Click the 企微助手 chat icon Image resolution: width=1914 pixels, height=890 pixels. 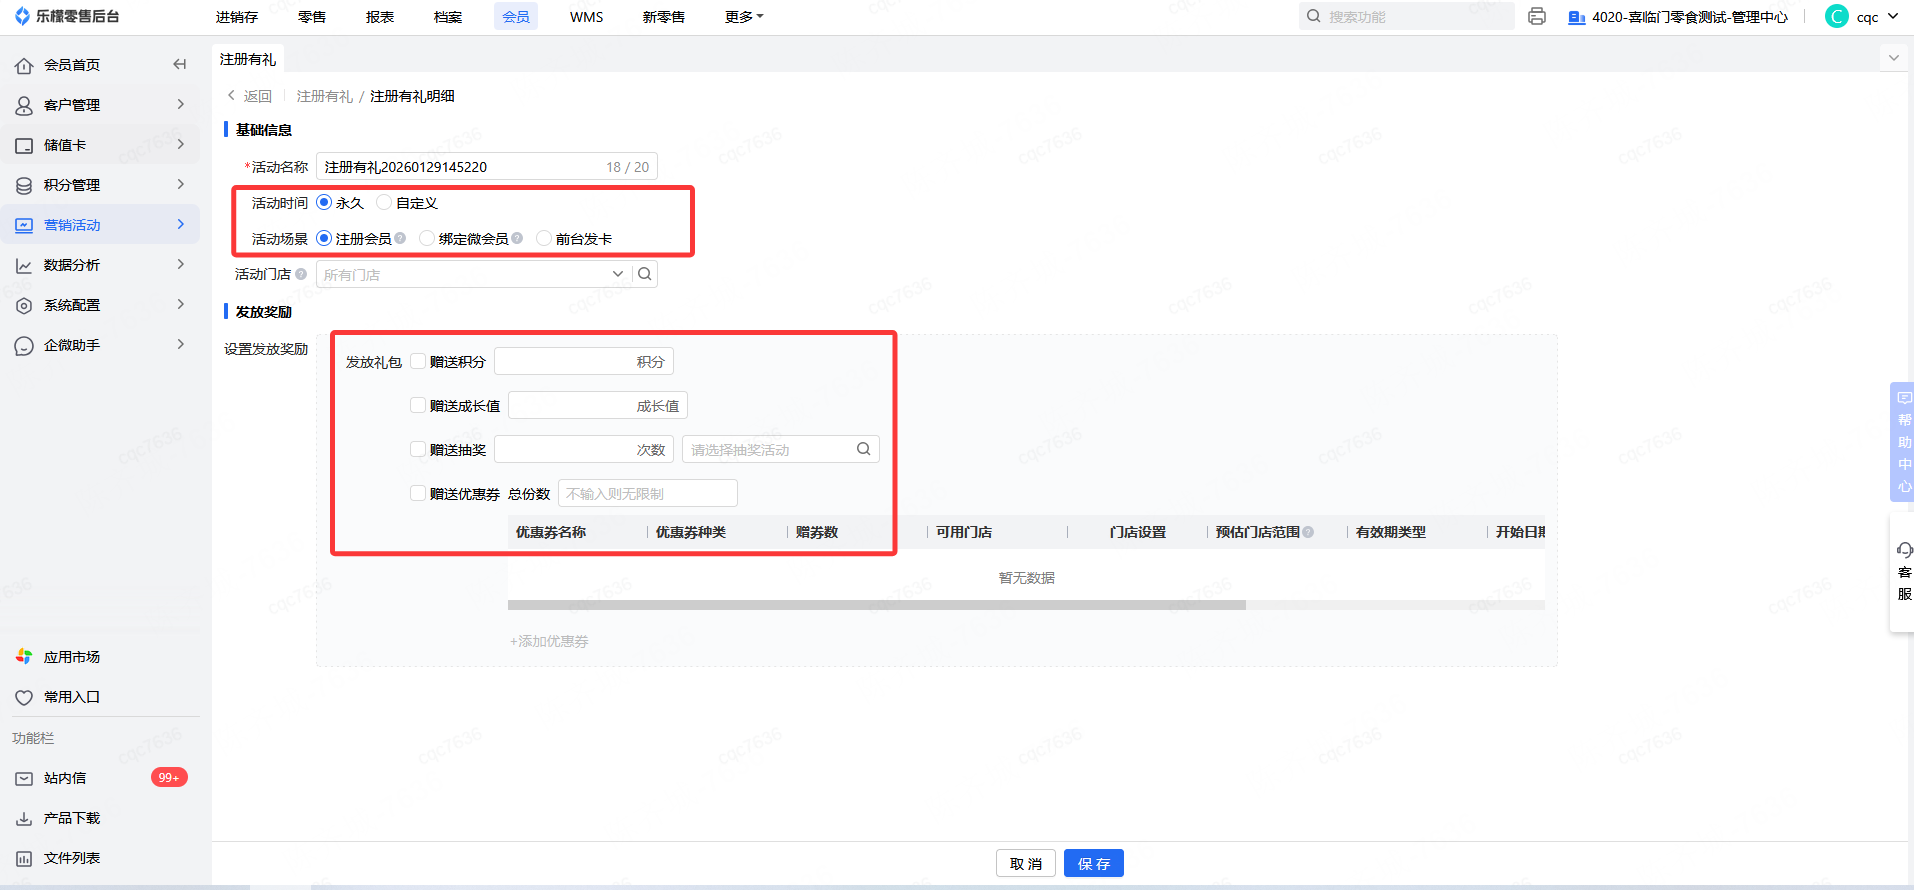coord(24,345)
